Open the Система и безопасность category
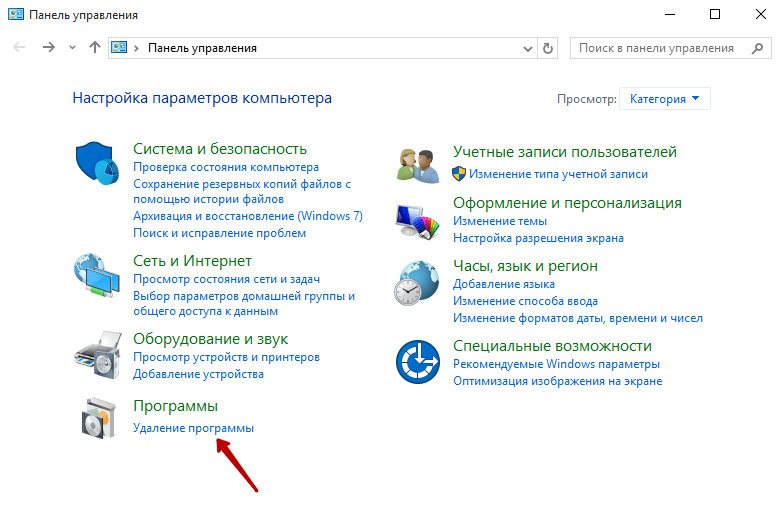Screen dimensions: 782x509 pyautogui.click(x=220, y=149)
